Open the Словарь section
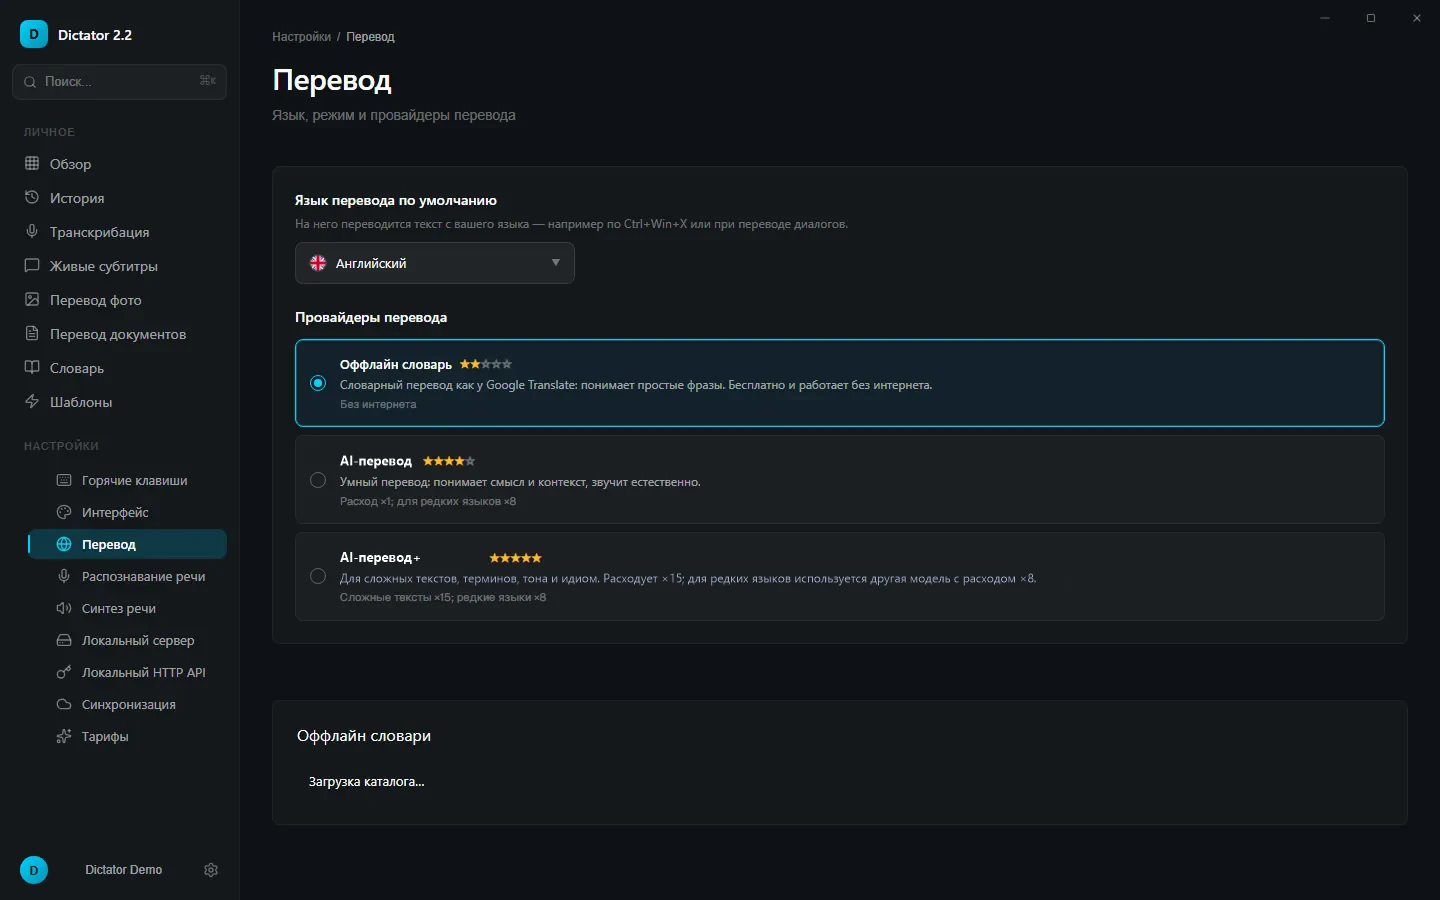Screen dimensions: 1440x900 pyautogui.click(x=120, y=367)
